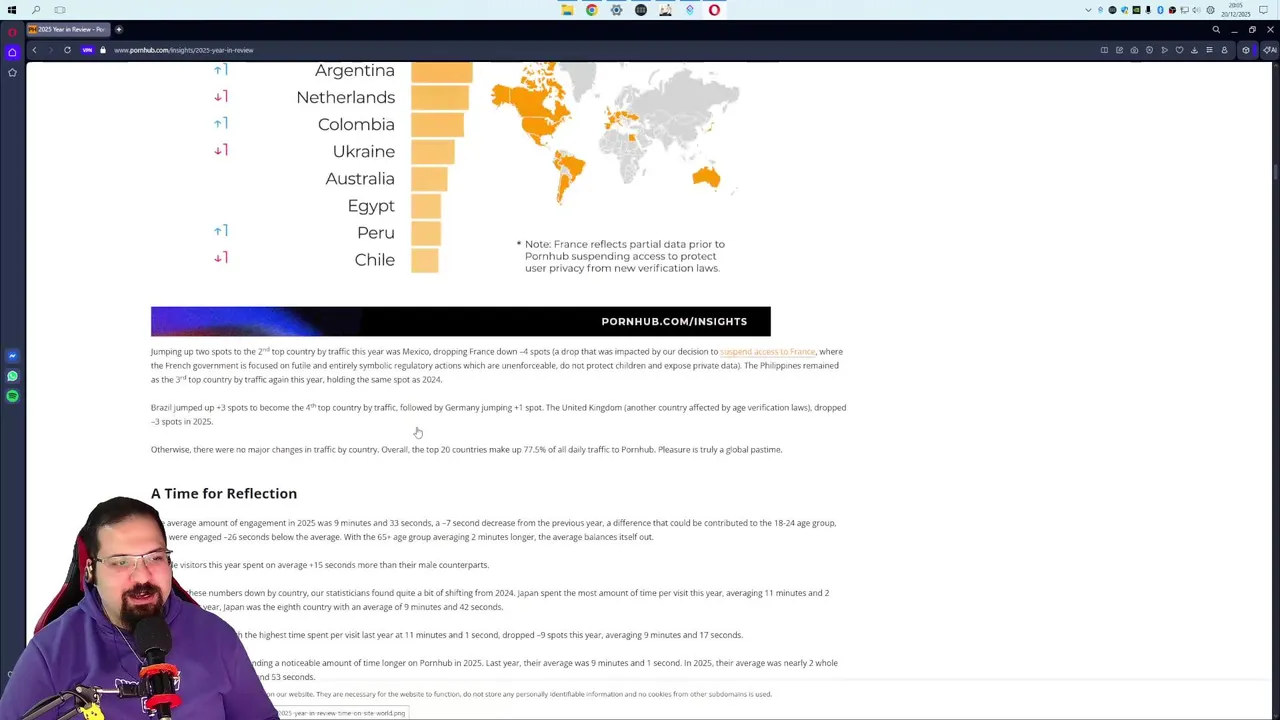The image size is (1280, 720).
Task: Open the profile account icon
Action: (x=1224, y=50)
